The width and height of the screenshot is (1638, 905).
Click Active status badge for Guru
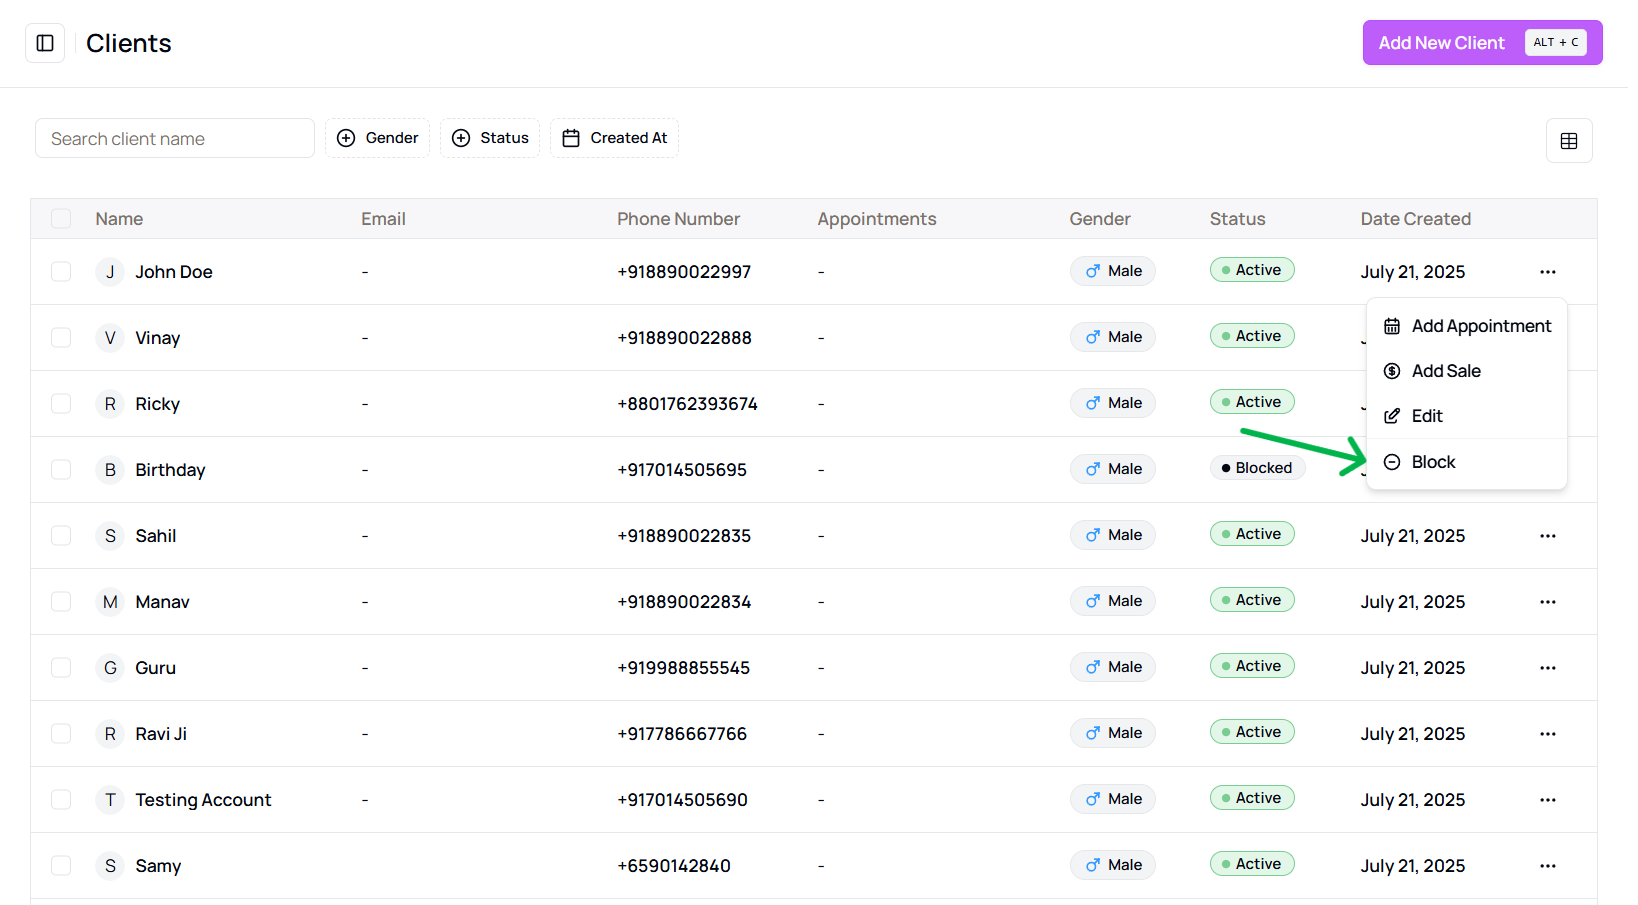[1252, 666]
